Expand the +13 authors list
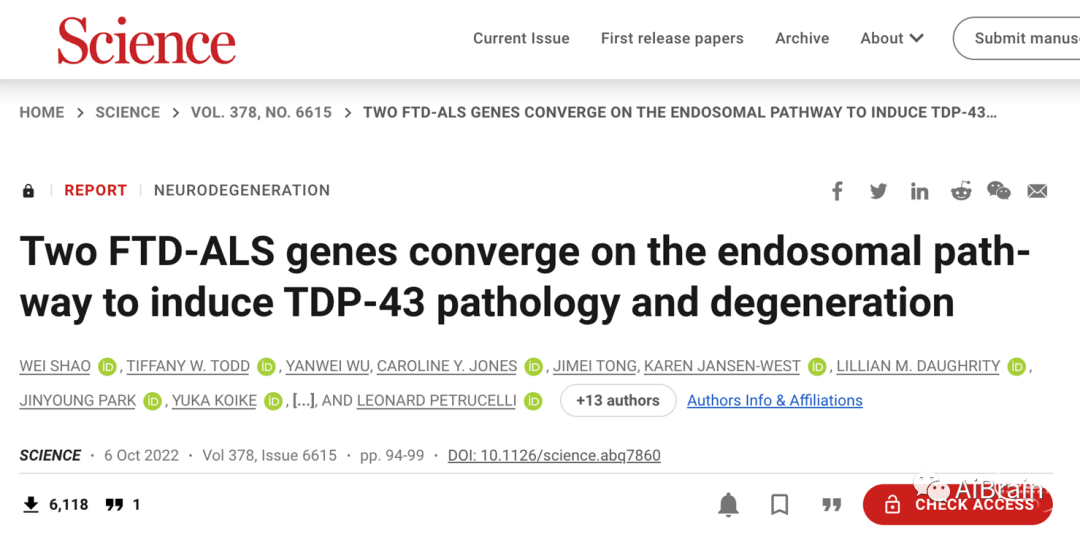Image resolution: width=1080 pixels, height=534 pixels. click(x=618, y=400)
